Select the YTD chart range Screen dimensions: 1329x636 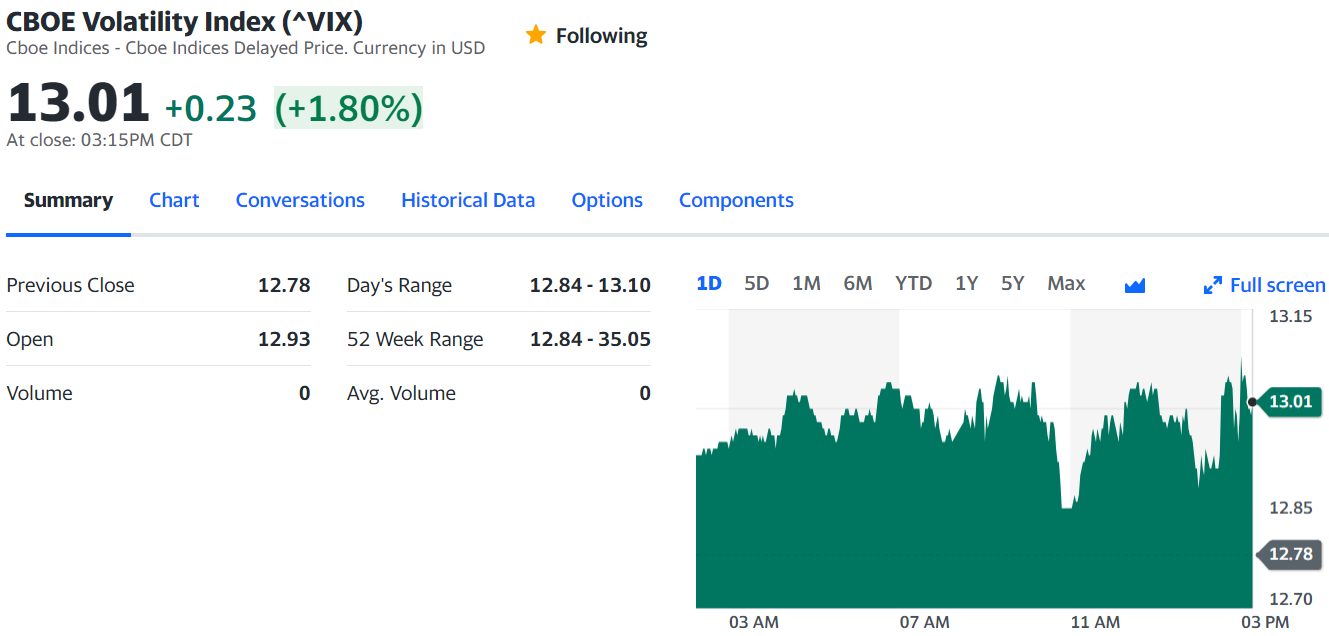914,283
